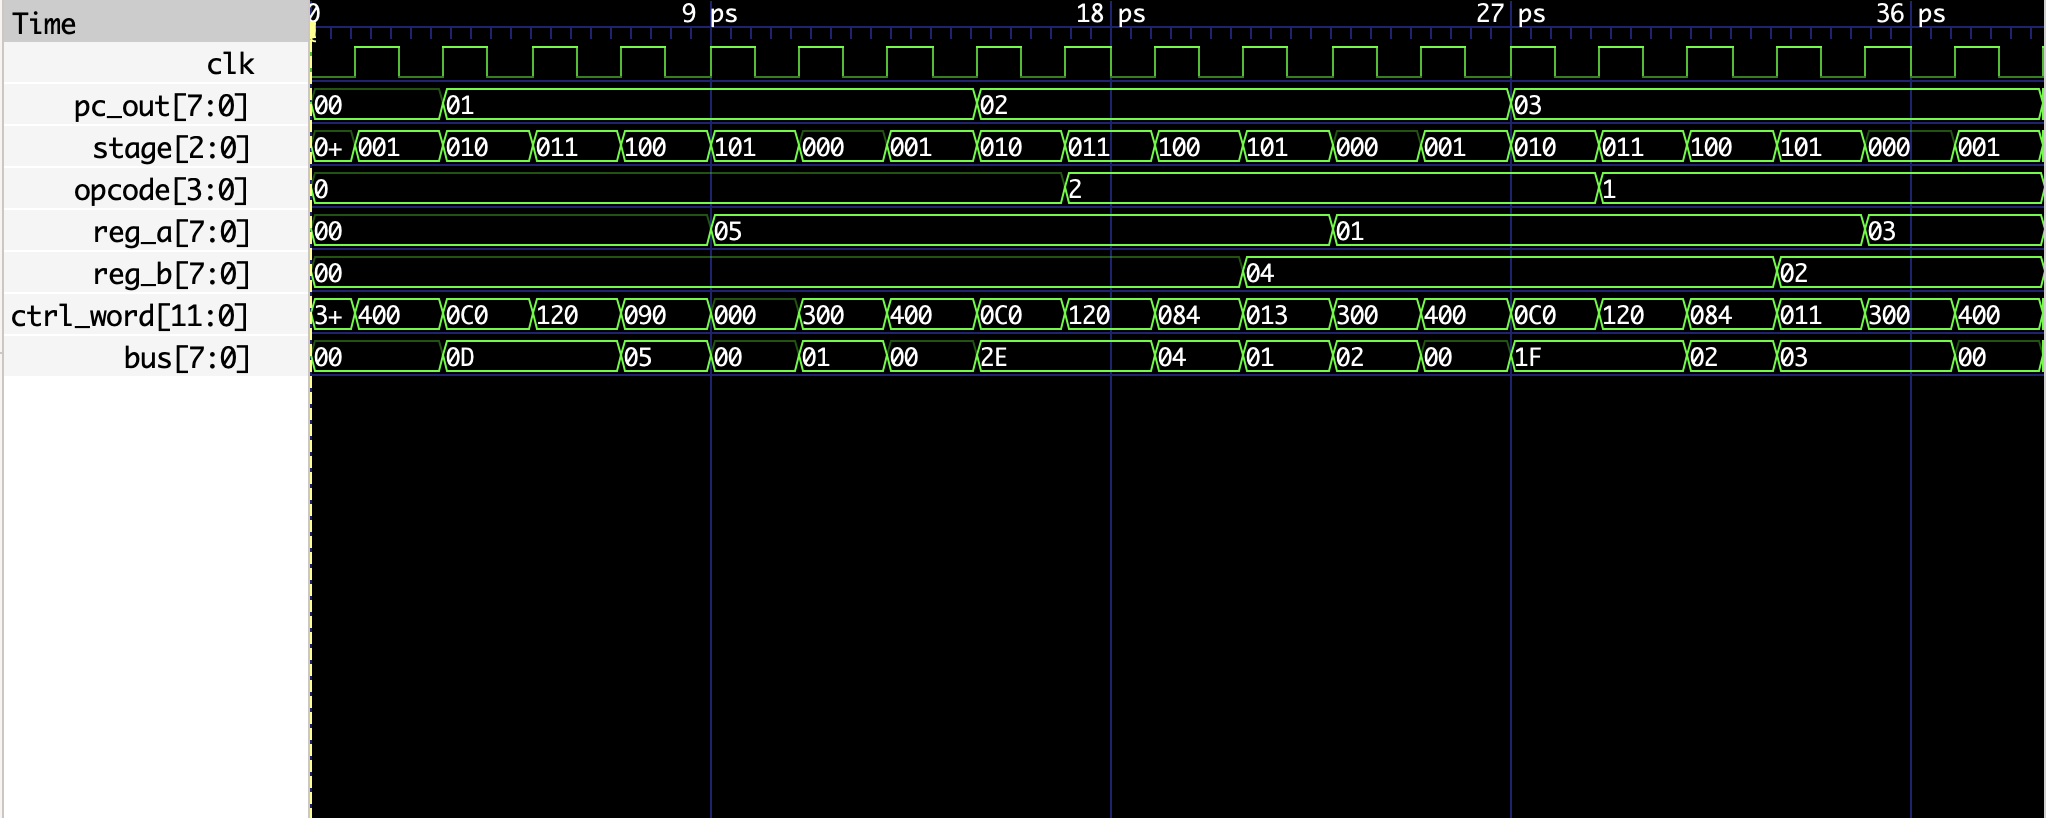Click bus value 0D segment
The width and height of the screenshot is (2046, 818).
click(x=531, y=357)
